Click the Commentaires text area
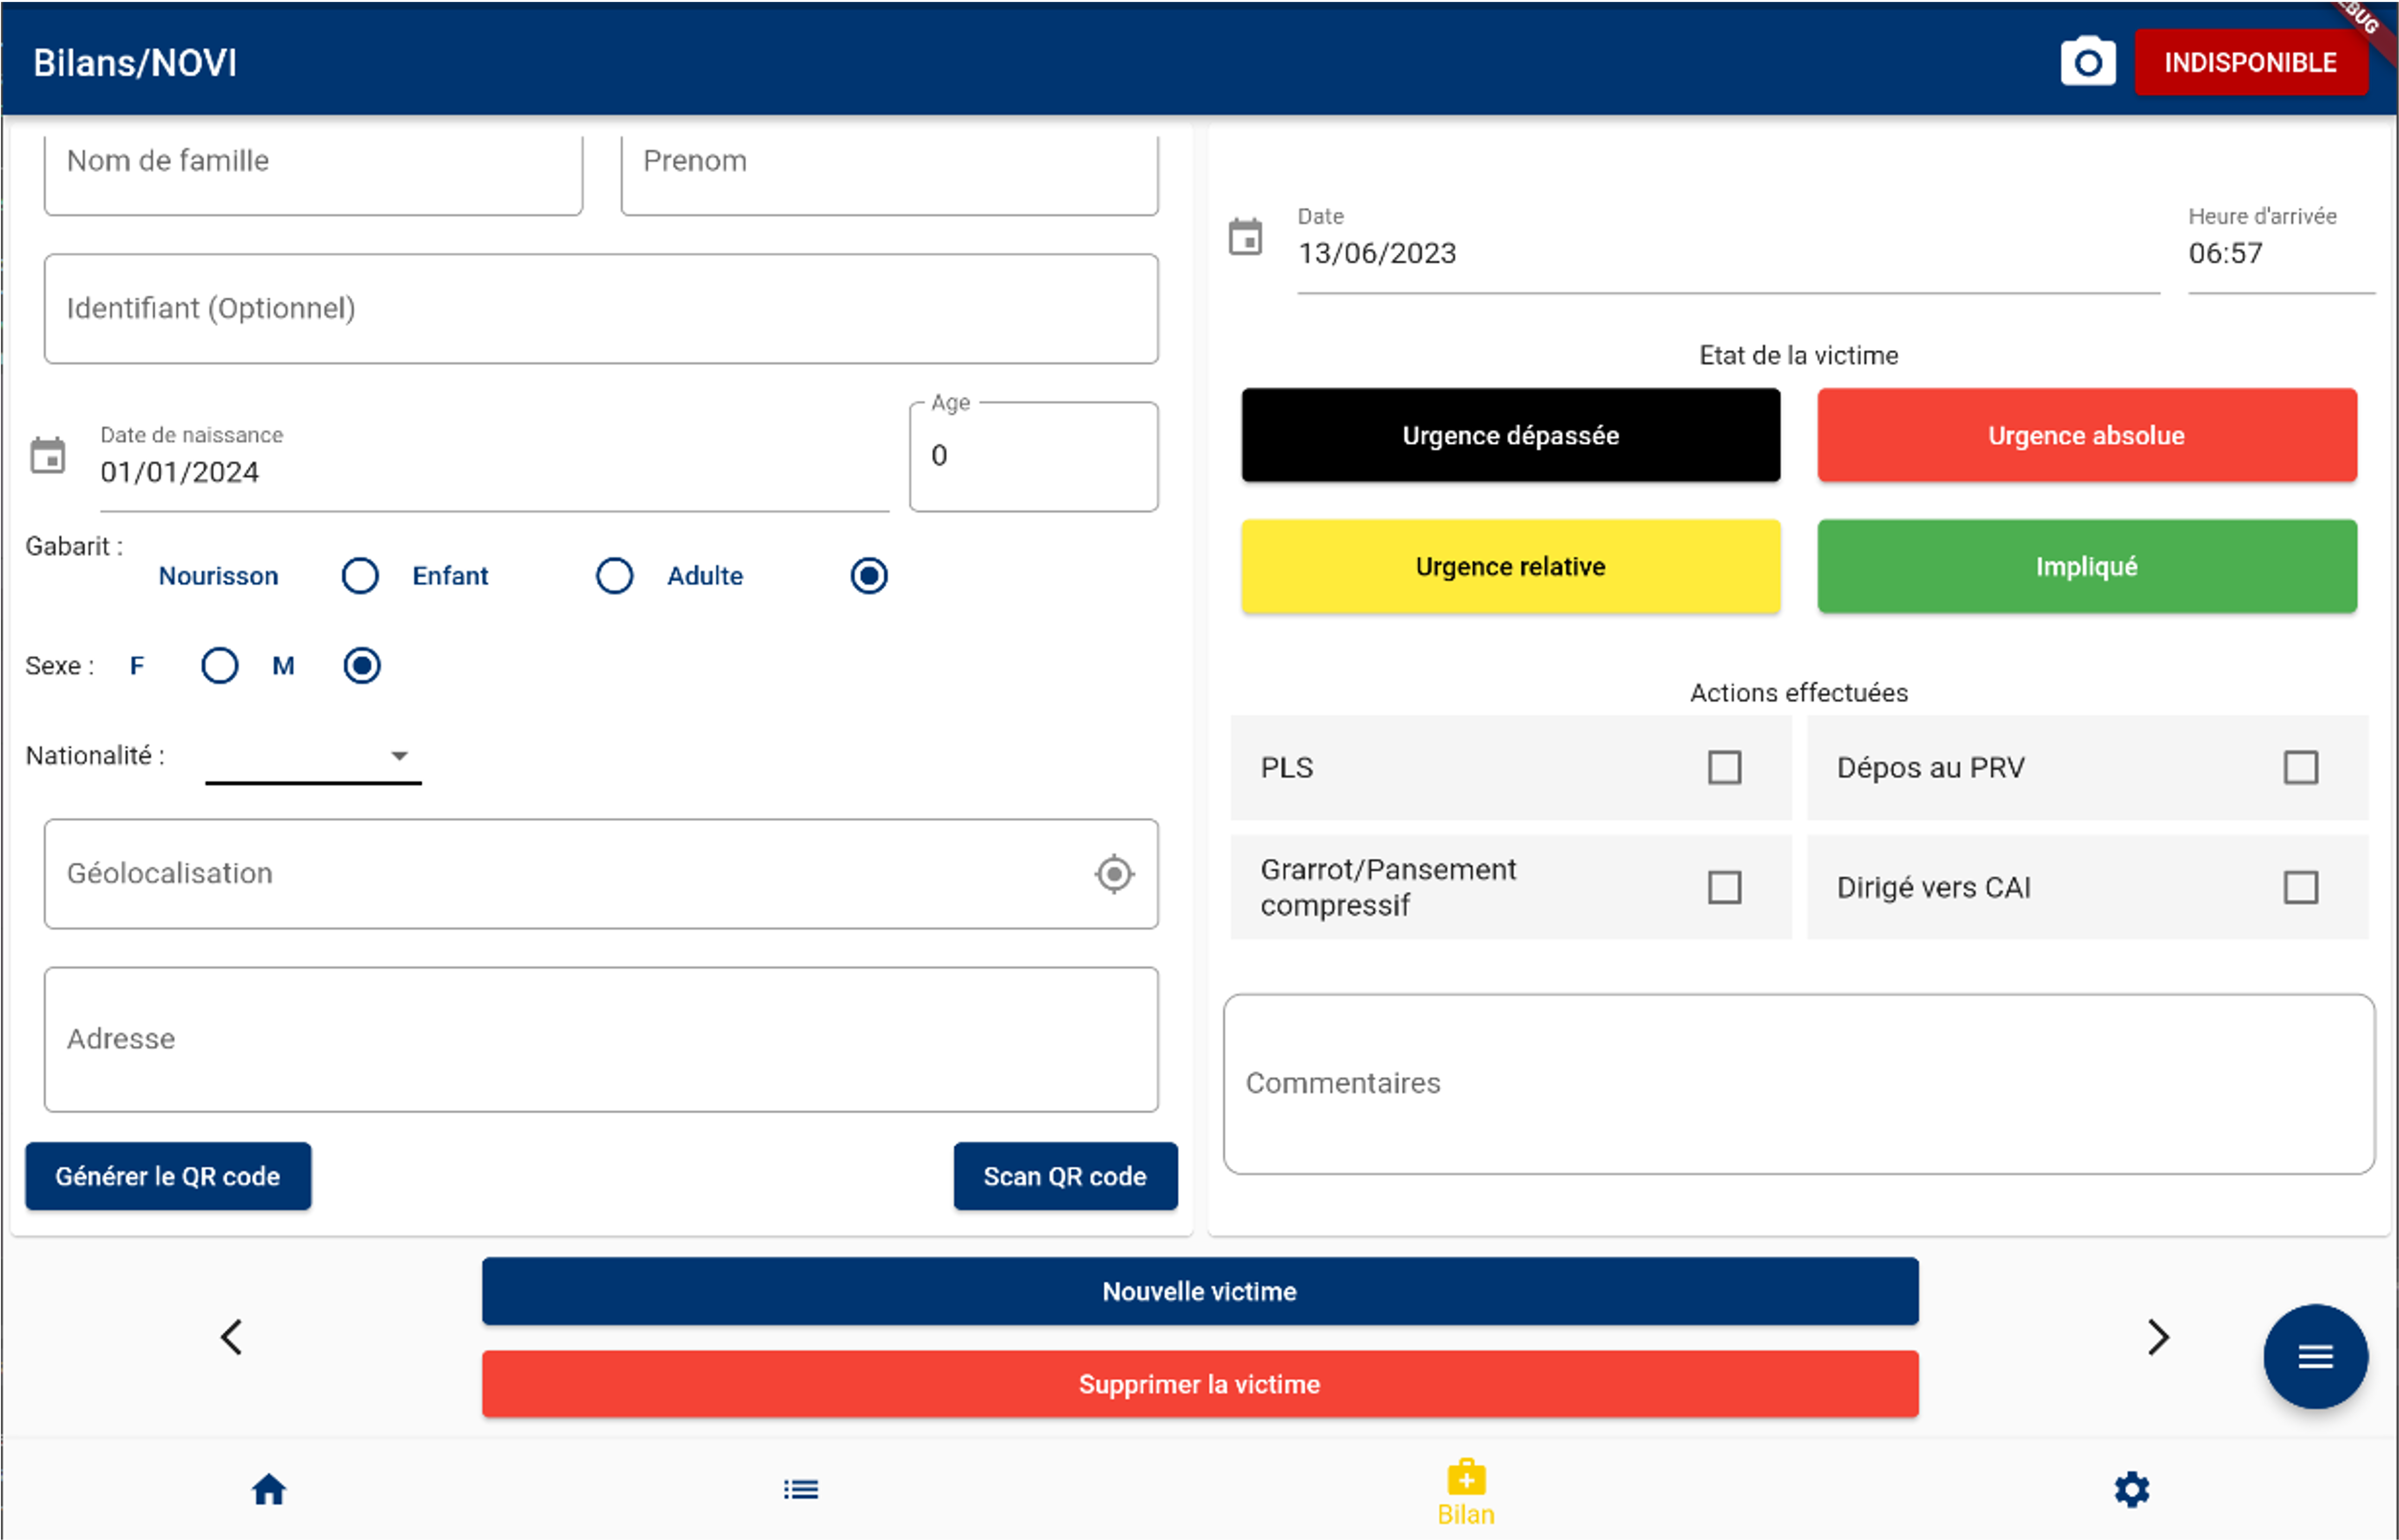Viewport: 2399px width, 1540px height. coord(1798,1084)
